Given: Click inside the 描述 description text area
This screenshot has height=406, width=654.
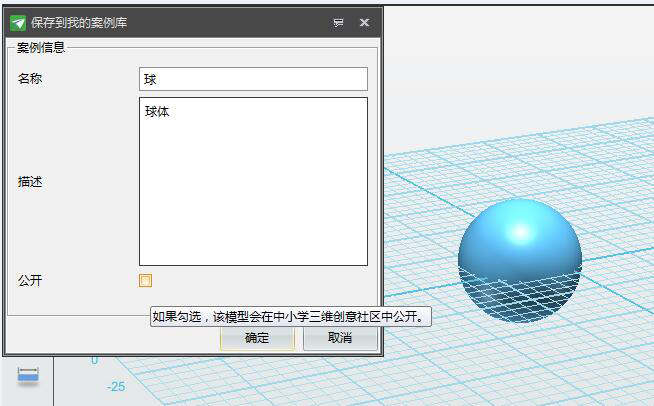Looking at the screenshot, I should click(253, 190).
